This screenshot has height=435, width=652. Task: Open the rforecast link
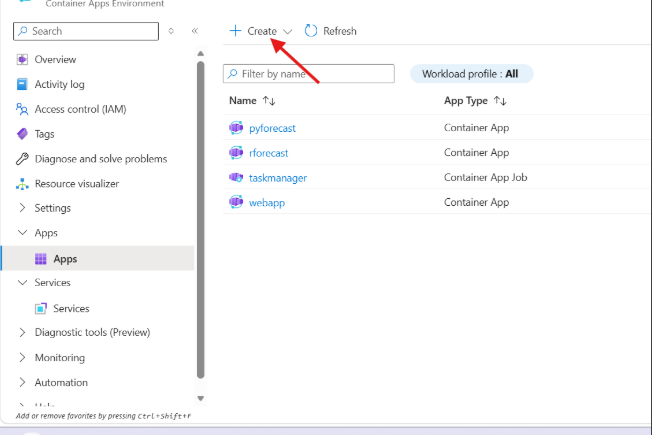pos(269,153)
